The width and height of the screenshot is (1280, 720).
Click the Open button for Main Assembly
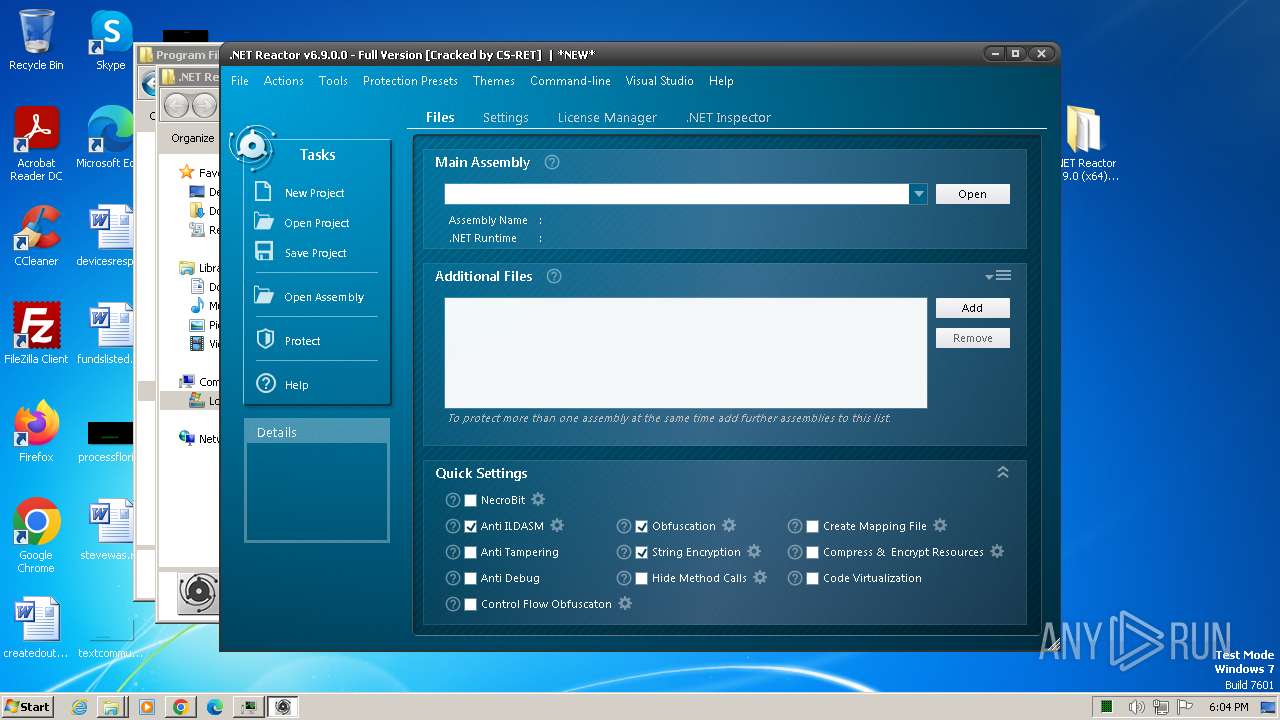[973, 194]
